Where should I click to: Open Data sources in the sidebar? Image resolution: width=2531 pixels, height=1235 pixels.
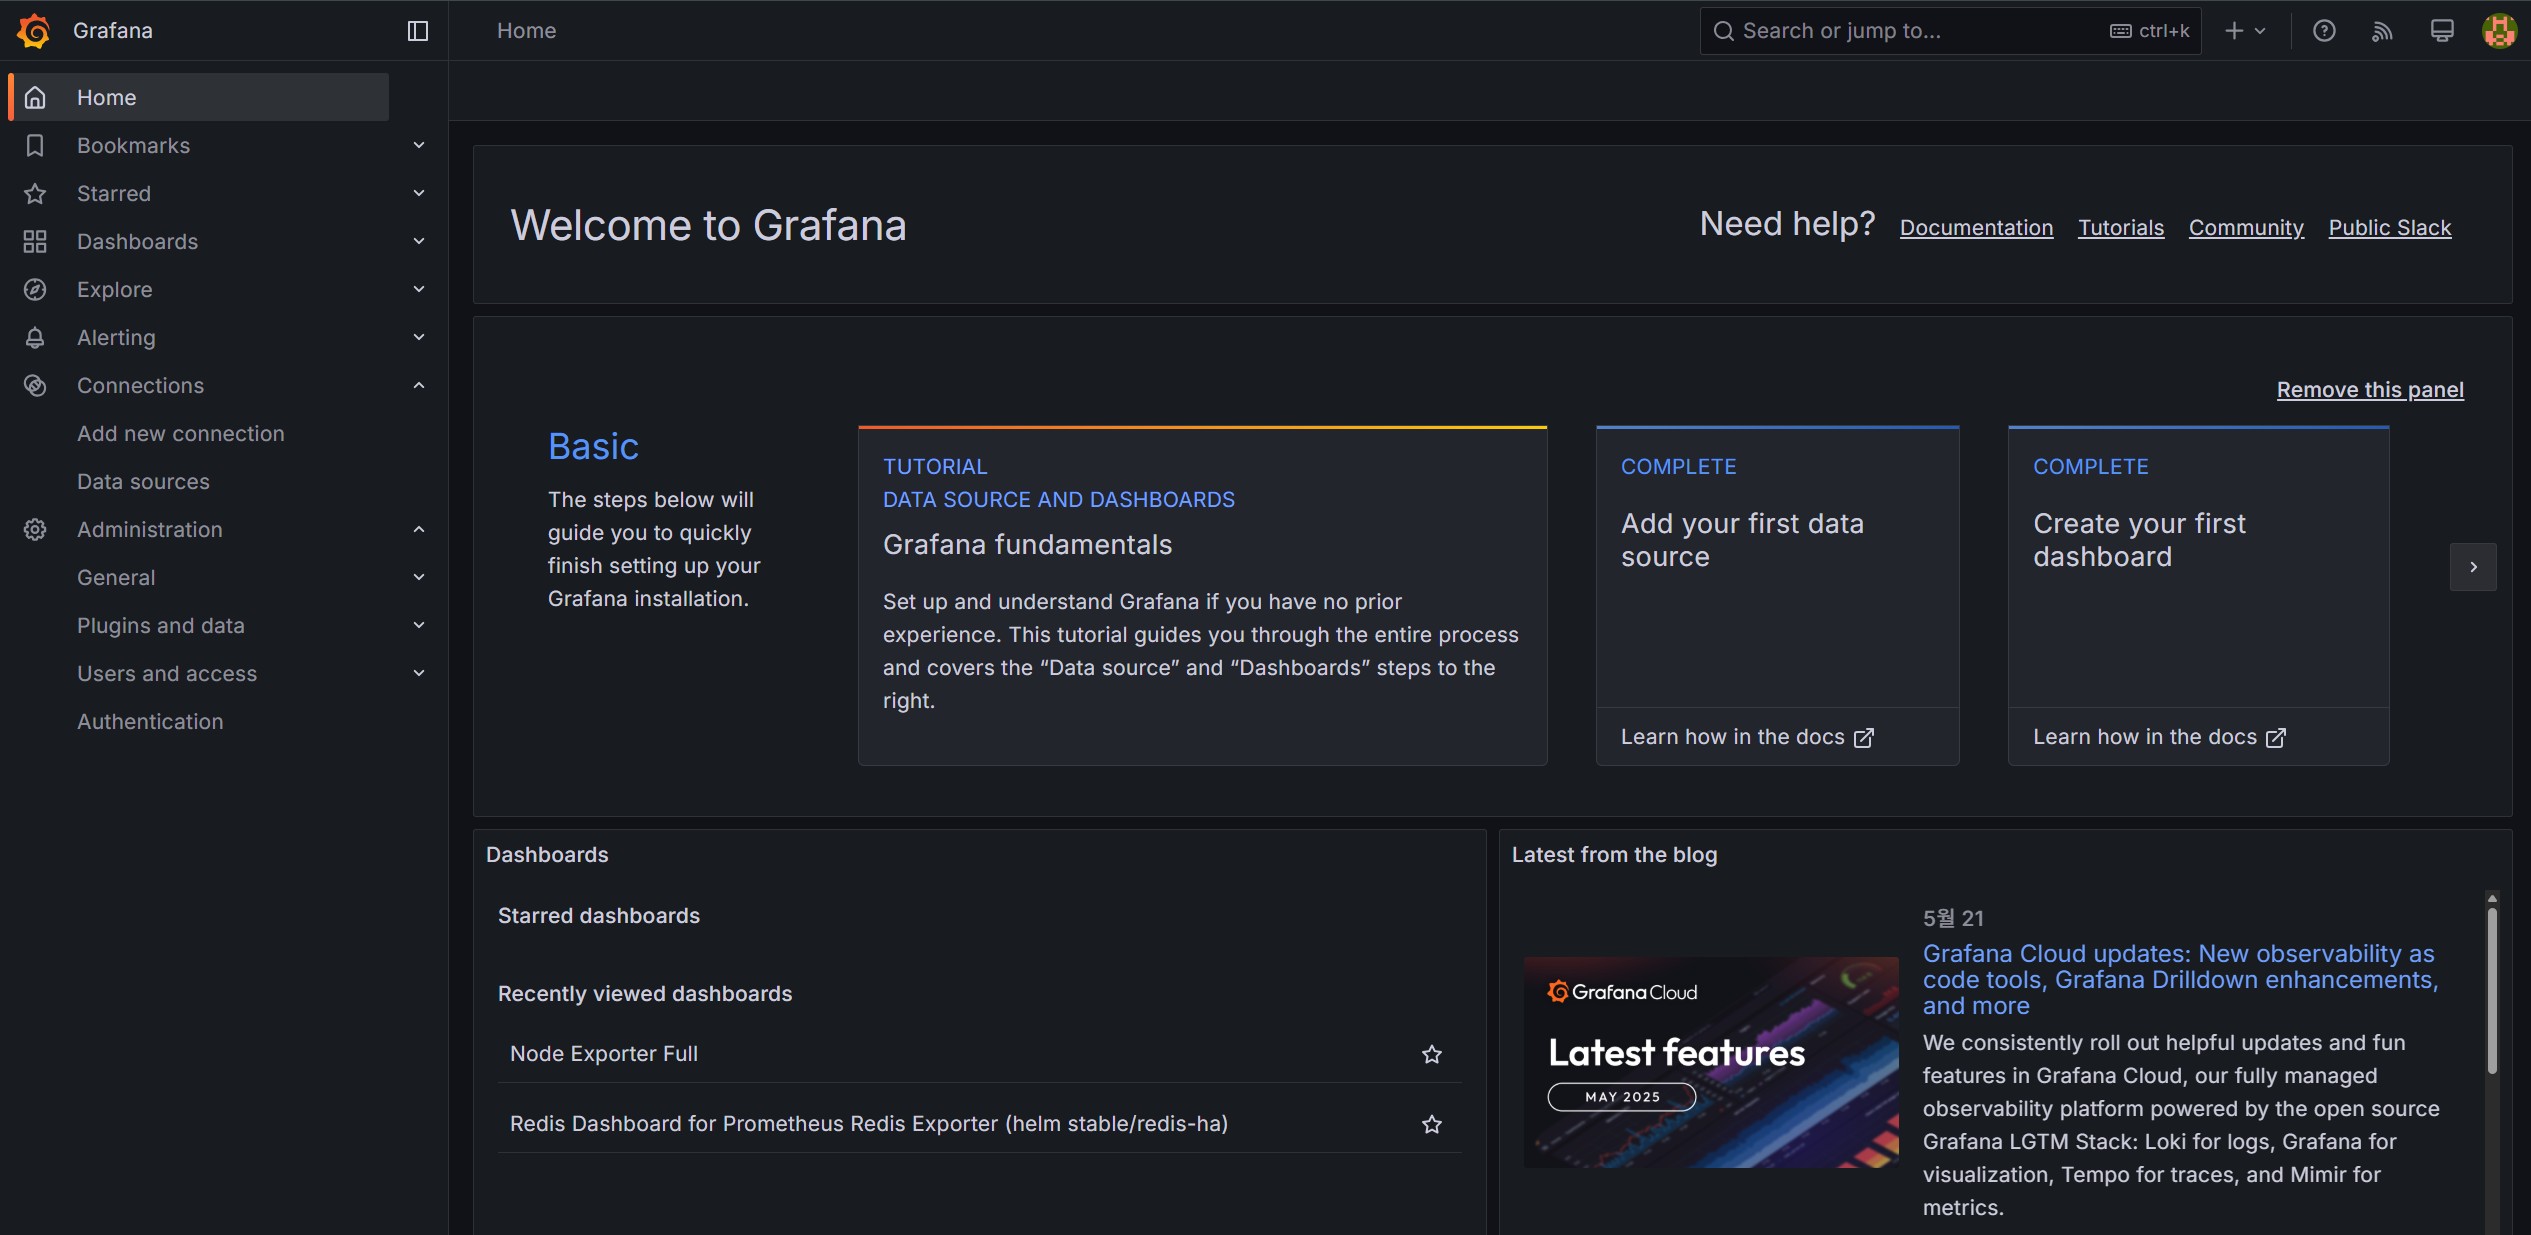point(143,482)
